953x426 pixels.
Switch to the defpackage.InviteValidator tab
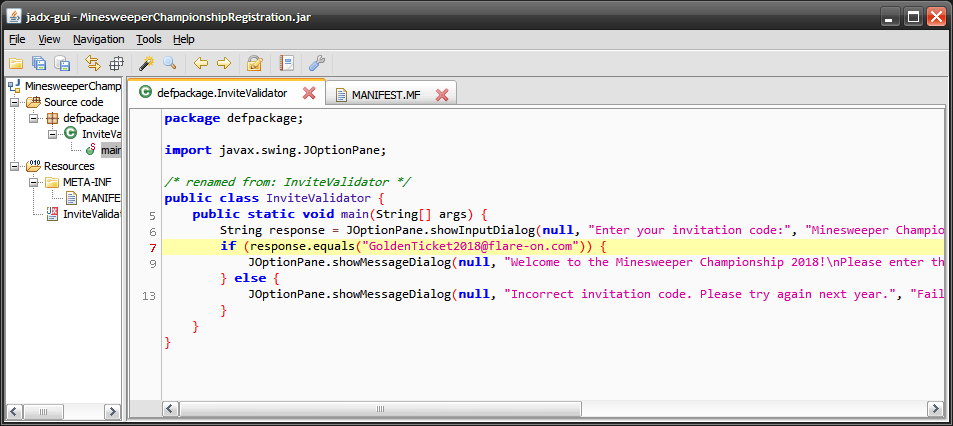click(x=221, y=93)
